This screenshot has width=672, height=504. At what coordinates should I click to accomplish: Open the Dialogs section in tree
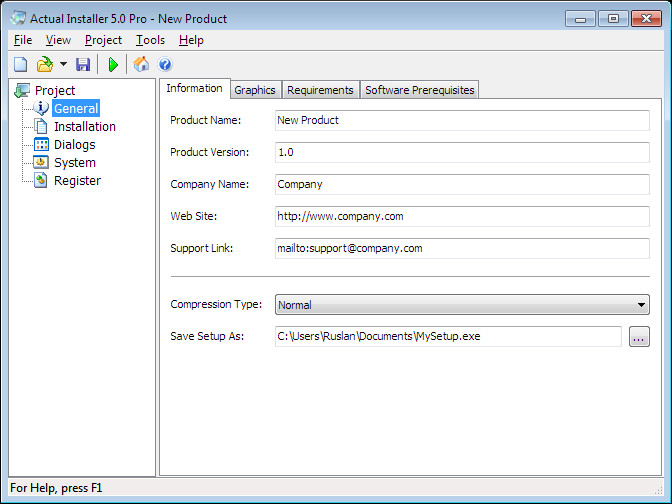(75, 144)
